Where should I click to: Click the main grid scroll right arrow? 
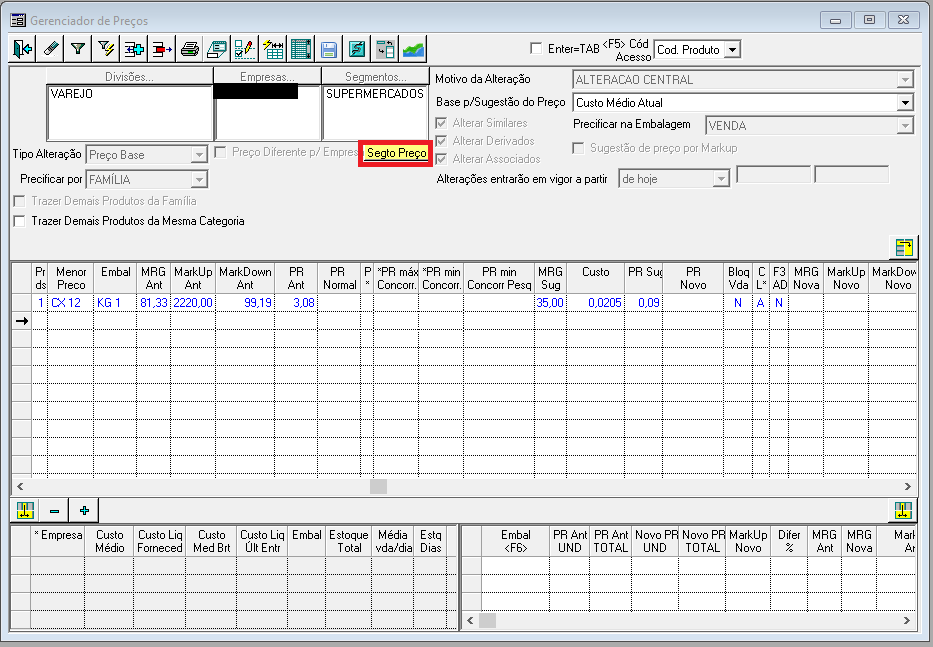907,486
